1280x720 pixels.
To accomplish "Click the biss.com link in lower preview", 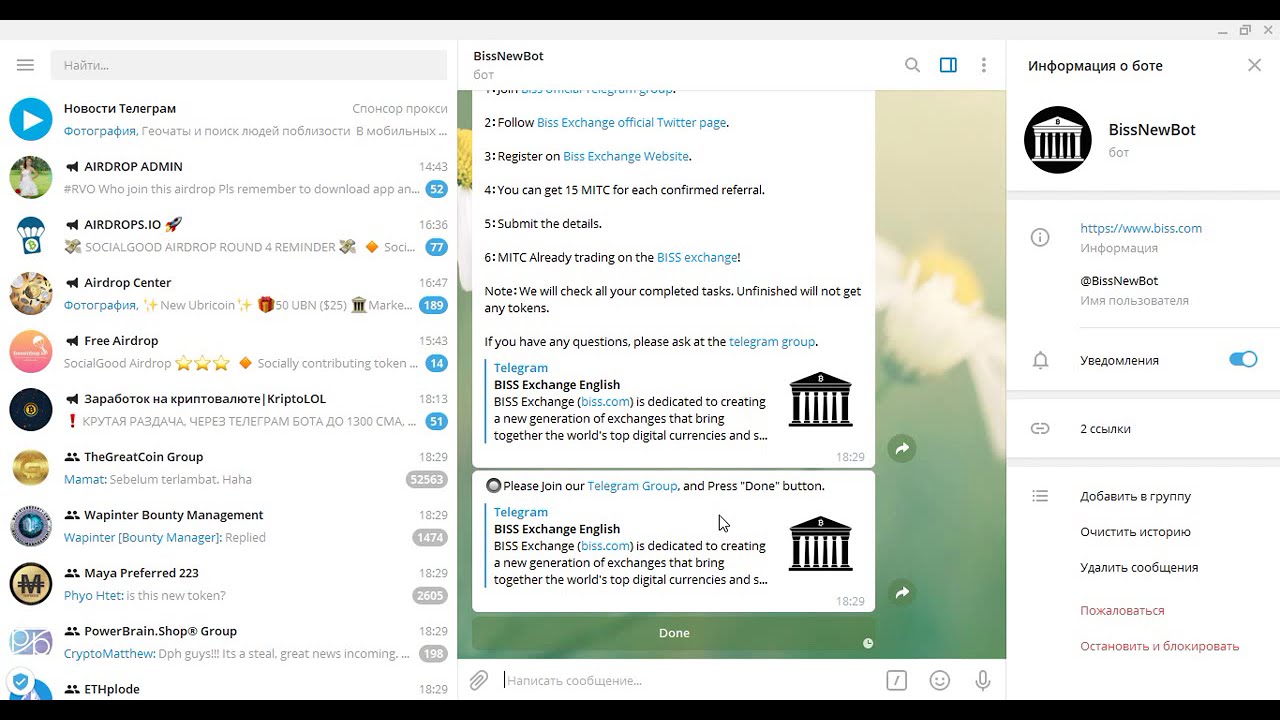I will click(605, 546).
